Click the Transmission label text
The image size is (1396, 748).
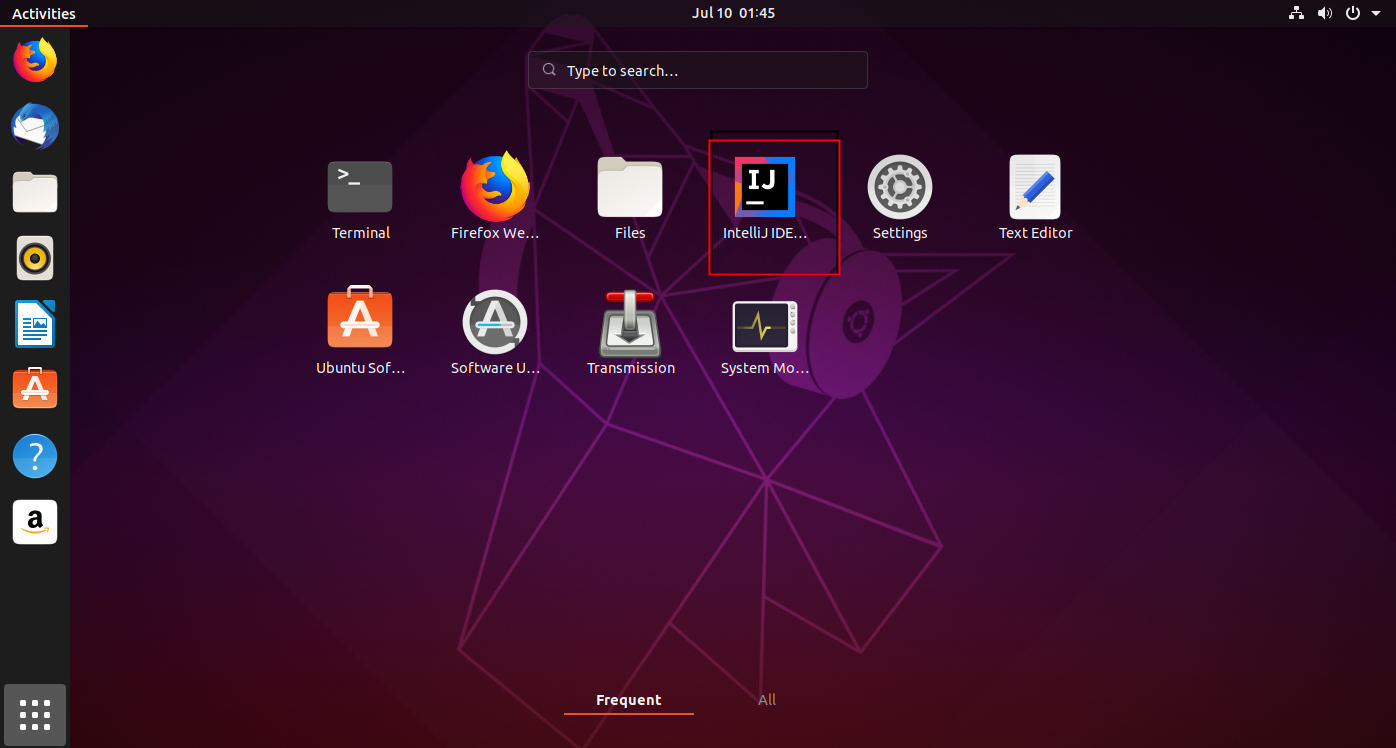[631, 368]
